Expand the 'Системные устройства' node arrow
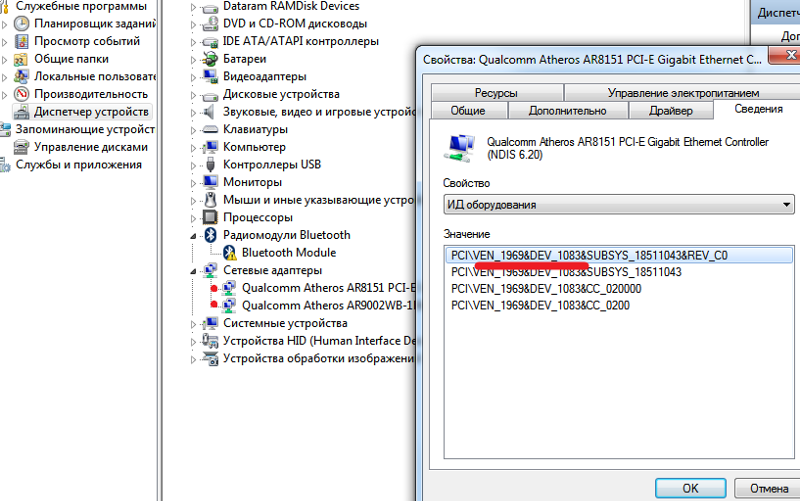Screen dimensions: 800x501 pos(193,324)
